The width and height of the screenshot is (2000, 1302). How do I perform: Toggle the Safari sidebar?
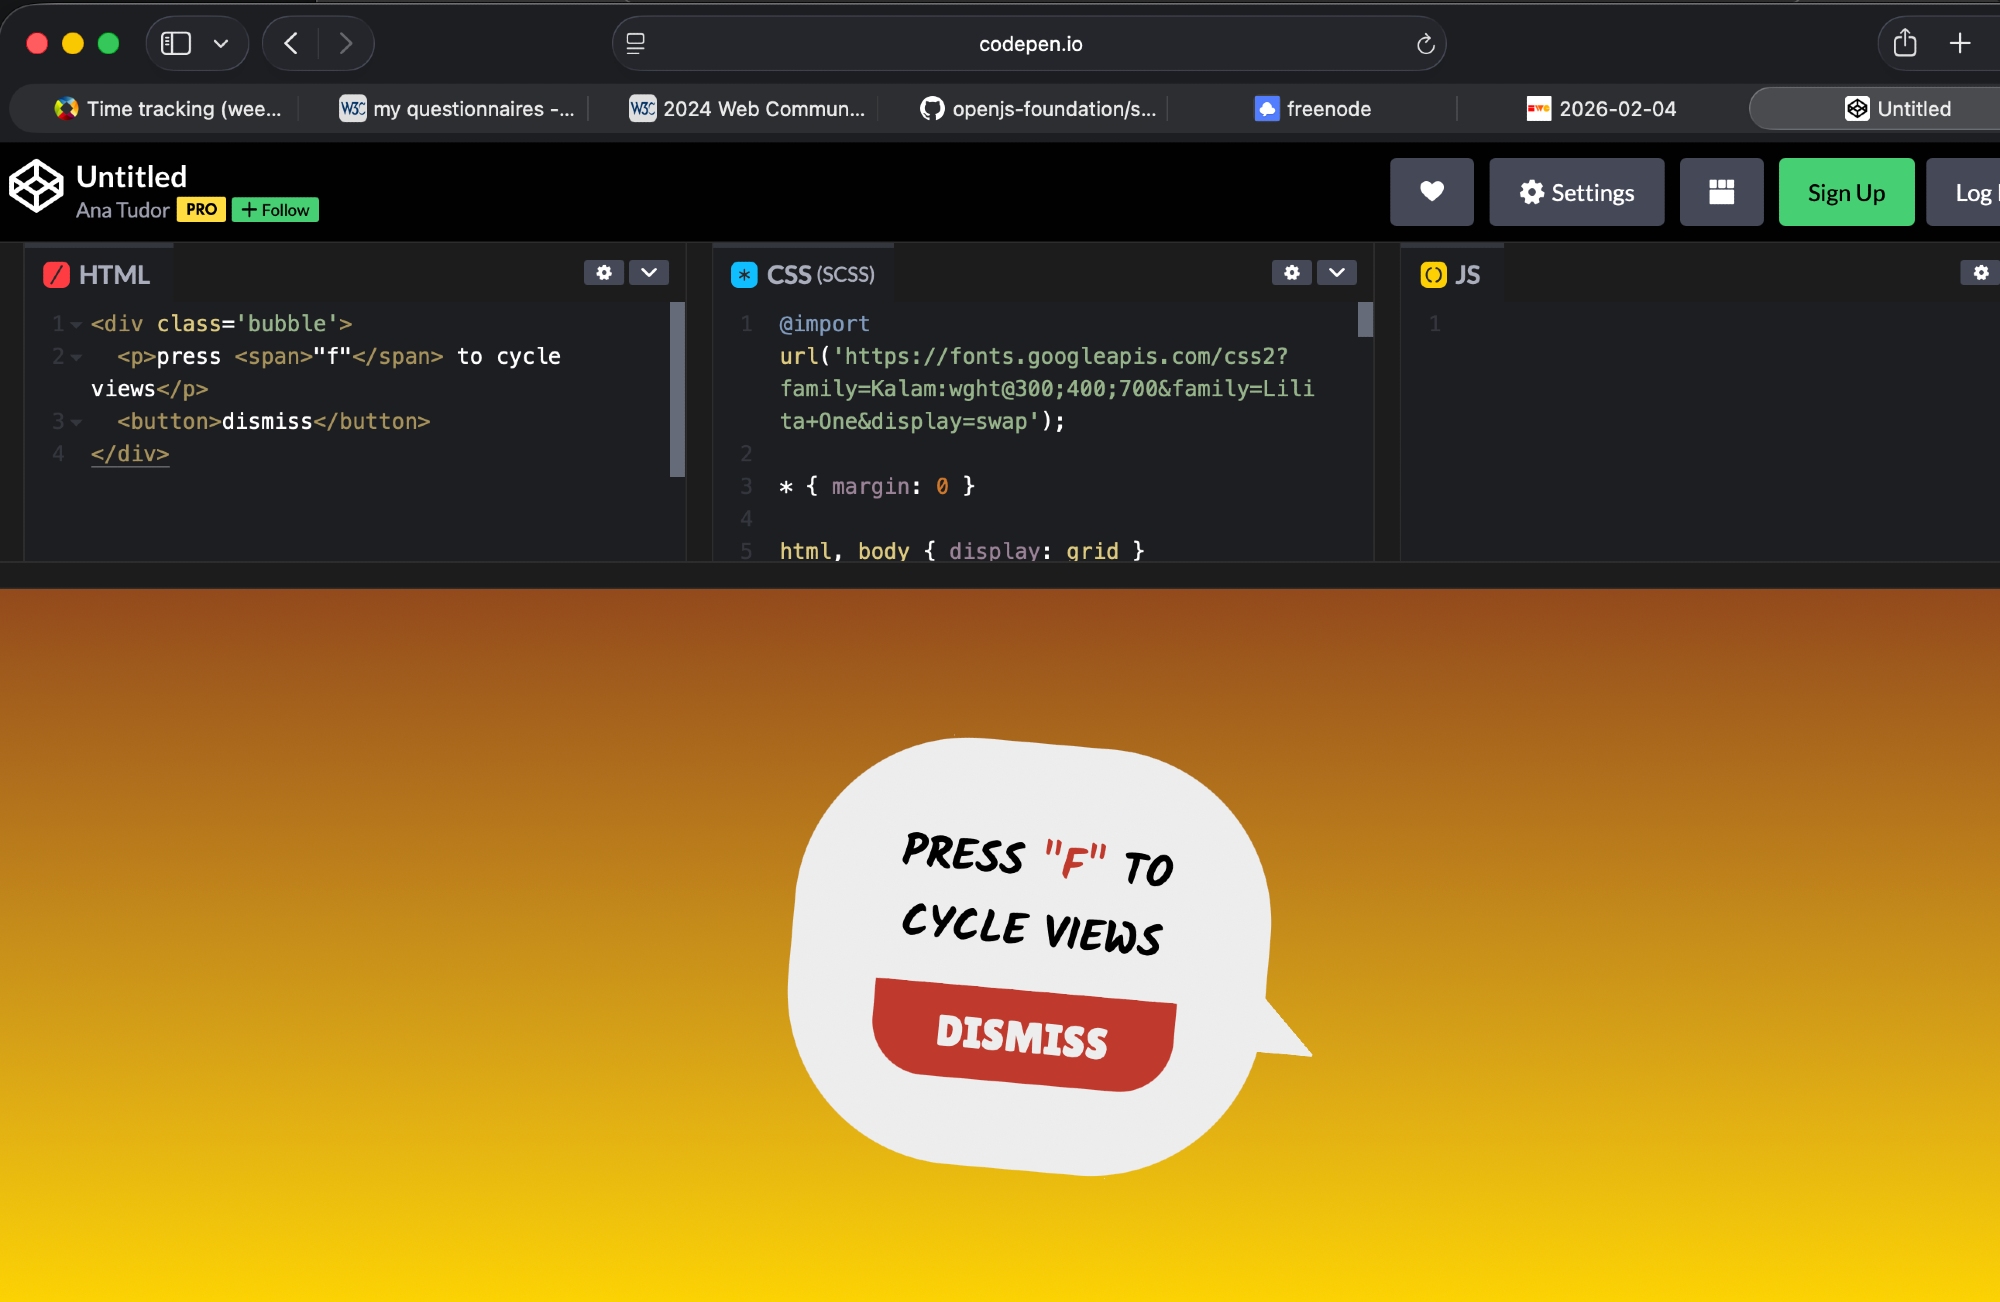click(176, 43)
